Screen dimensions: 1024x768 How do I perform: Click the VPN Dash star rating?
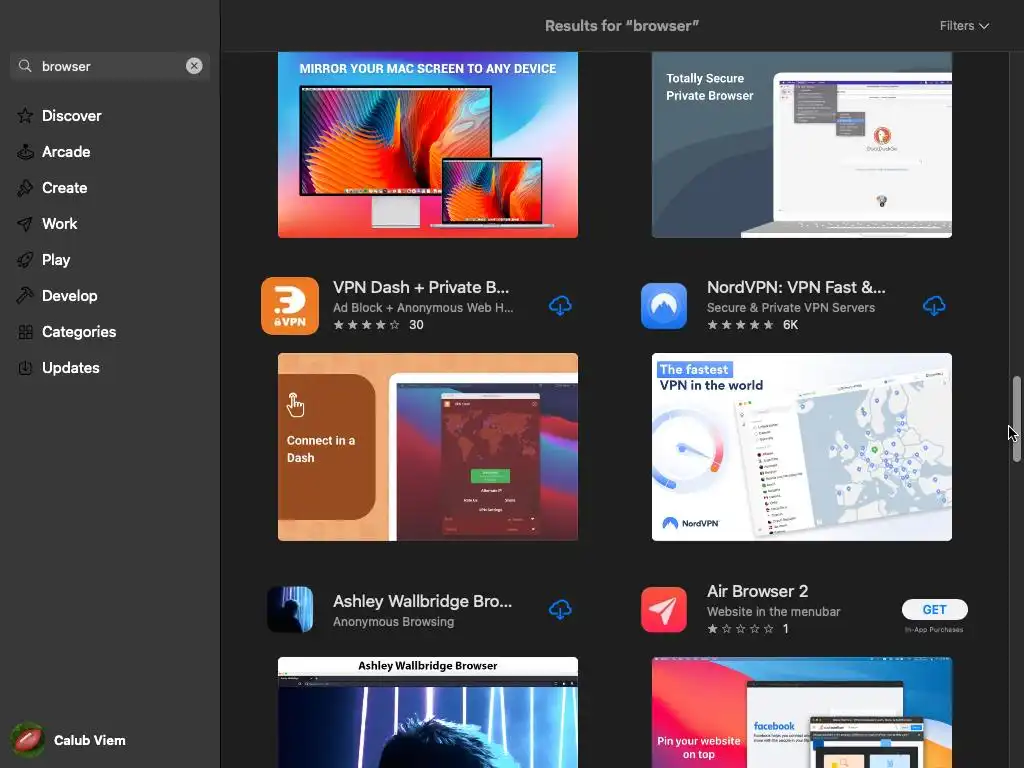(x=366, y=325)
